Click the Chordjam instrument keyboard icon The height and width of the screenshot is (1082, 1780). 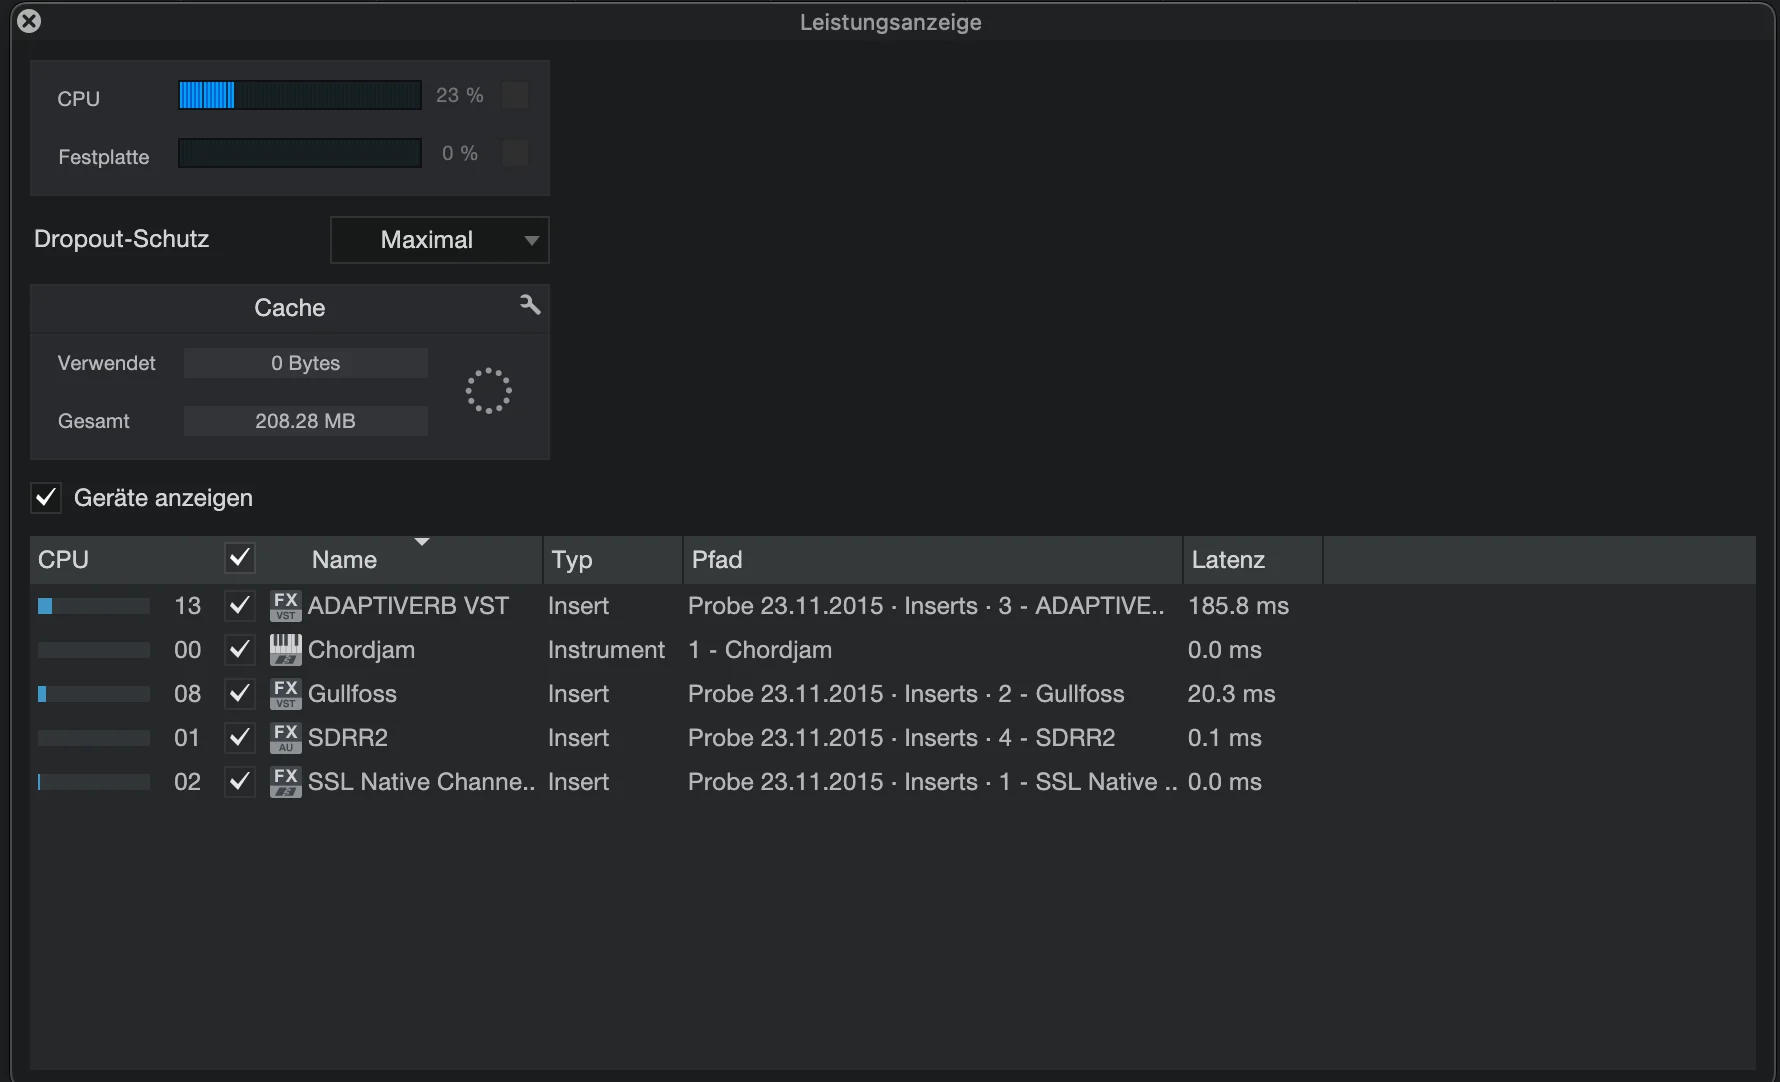click(x=286, y=650)
